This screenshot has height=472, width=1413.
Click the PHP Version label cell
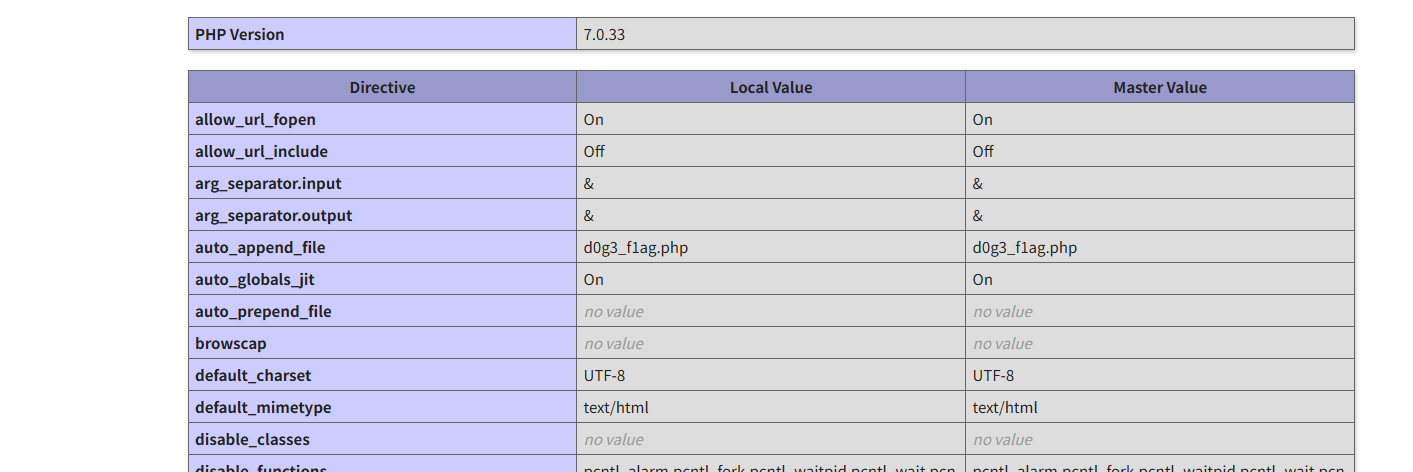[240, 34]
